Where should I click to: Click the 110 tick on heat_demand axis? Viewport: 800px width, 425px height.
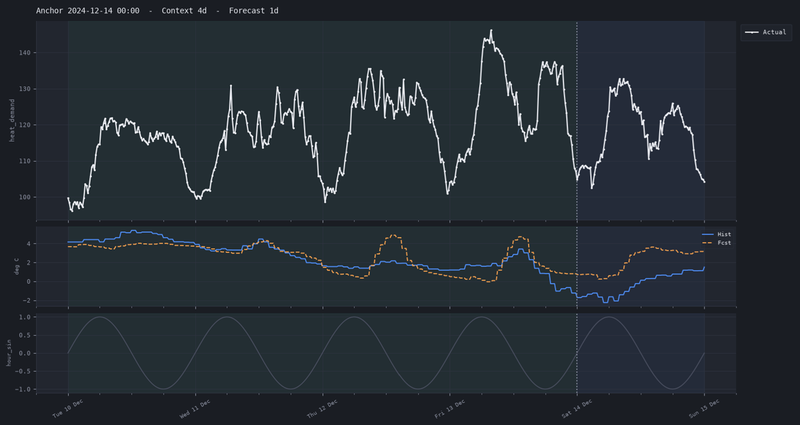[26, 161]
